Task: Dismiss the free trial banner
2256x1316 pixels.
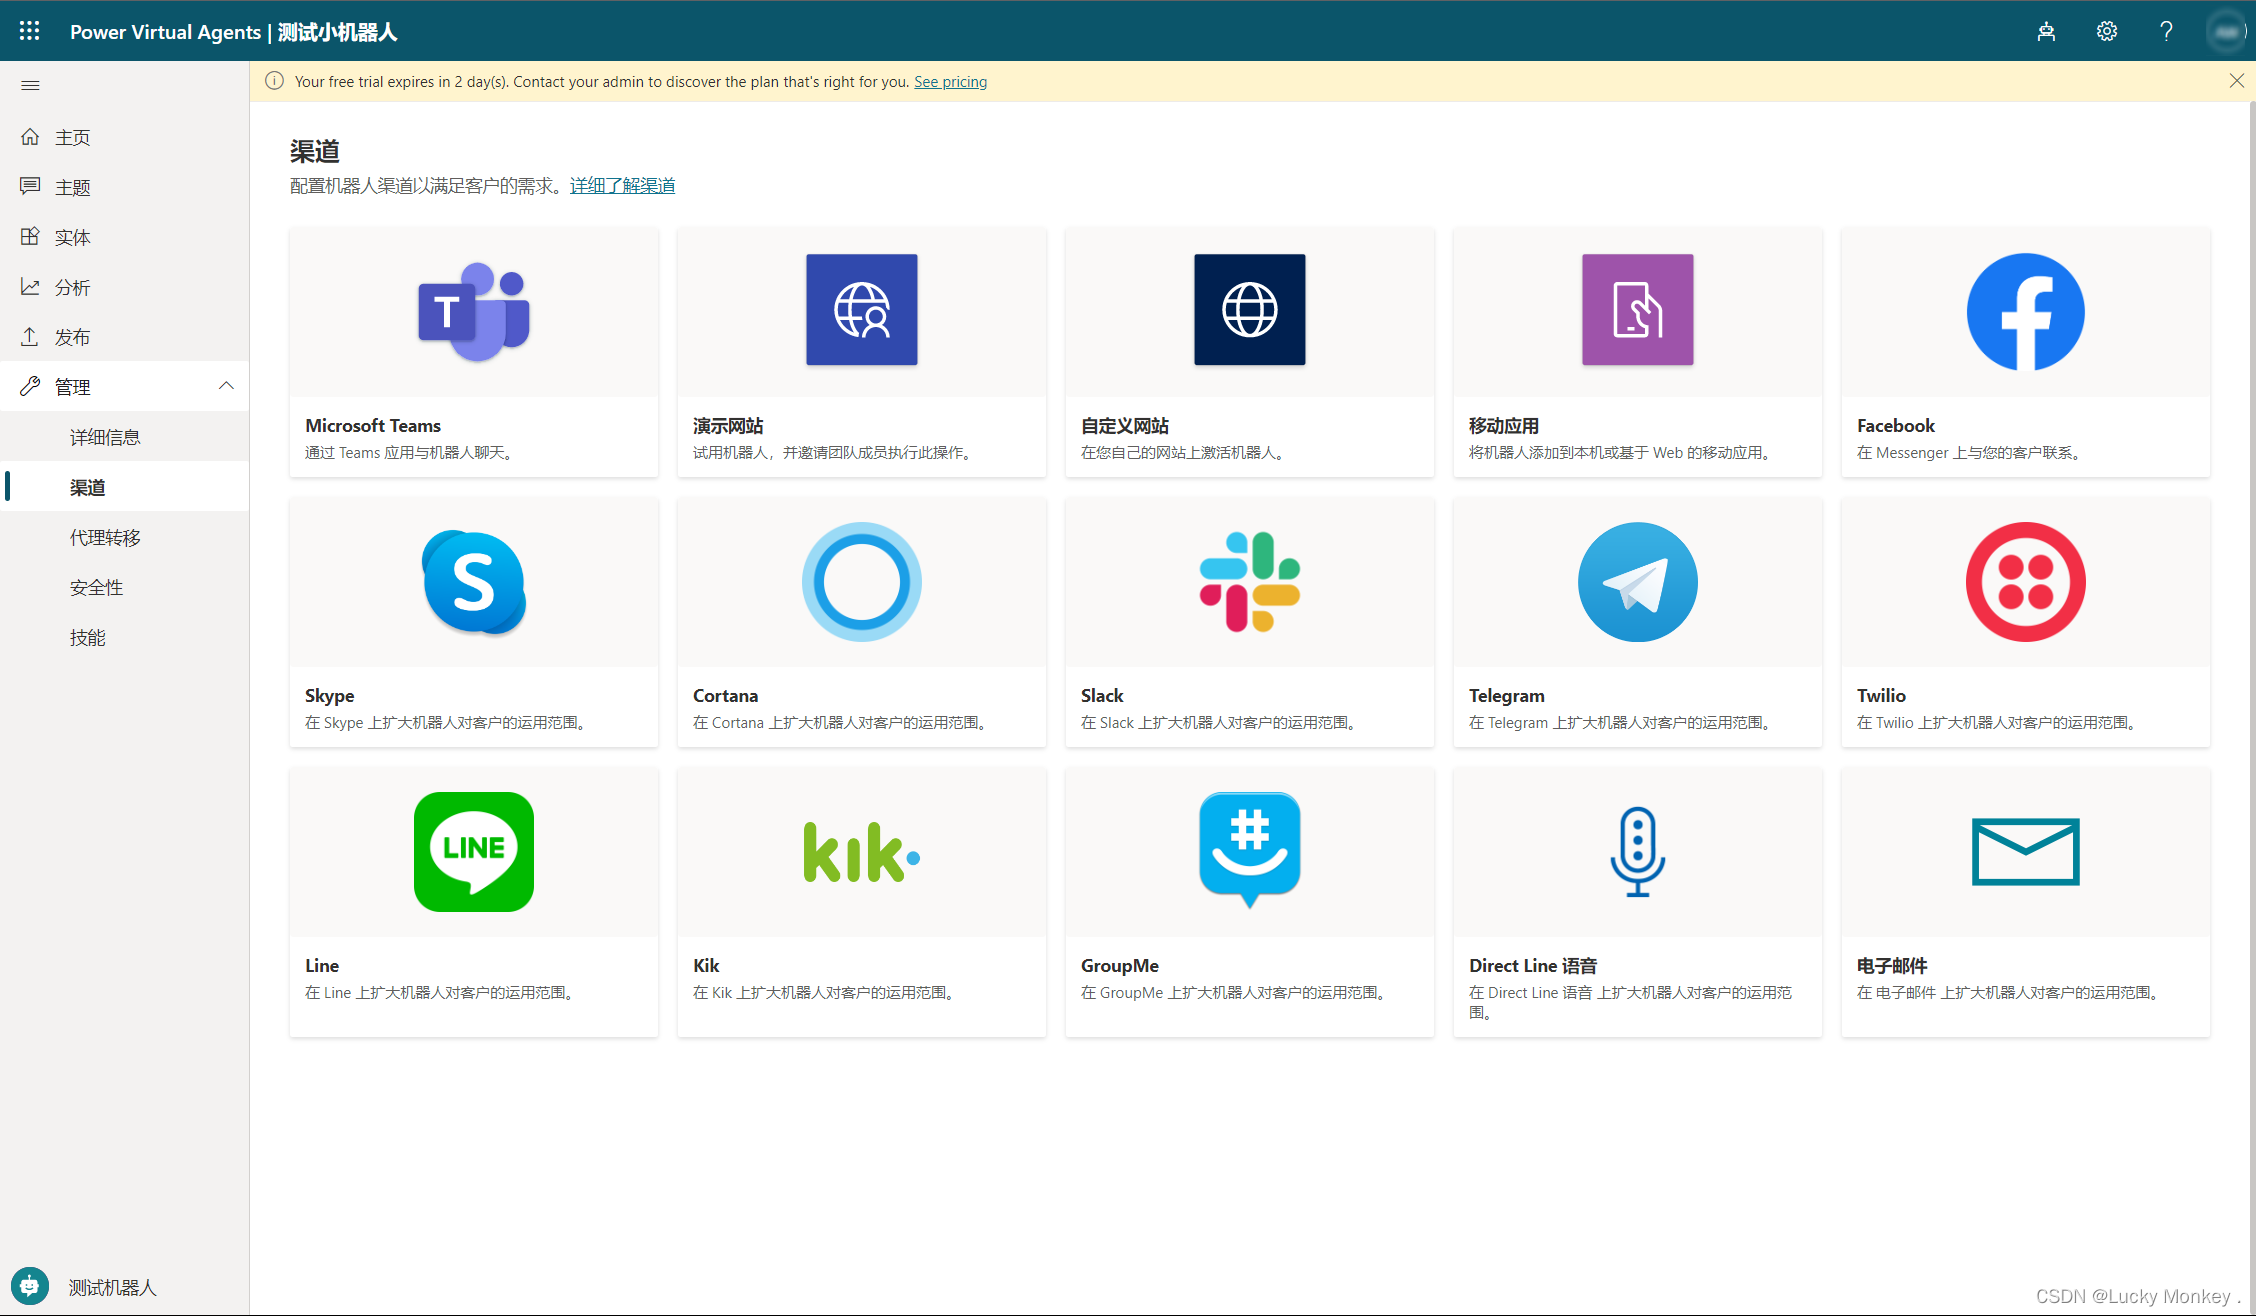Action: click(2236, 81)
